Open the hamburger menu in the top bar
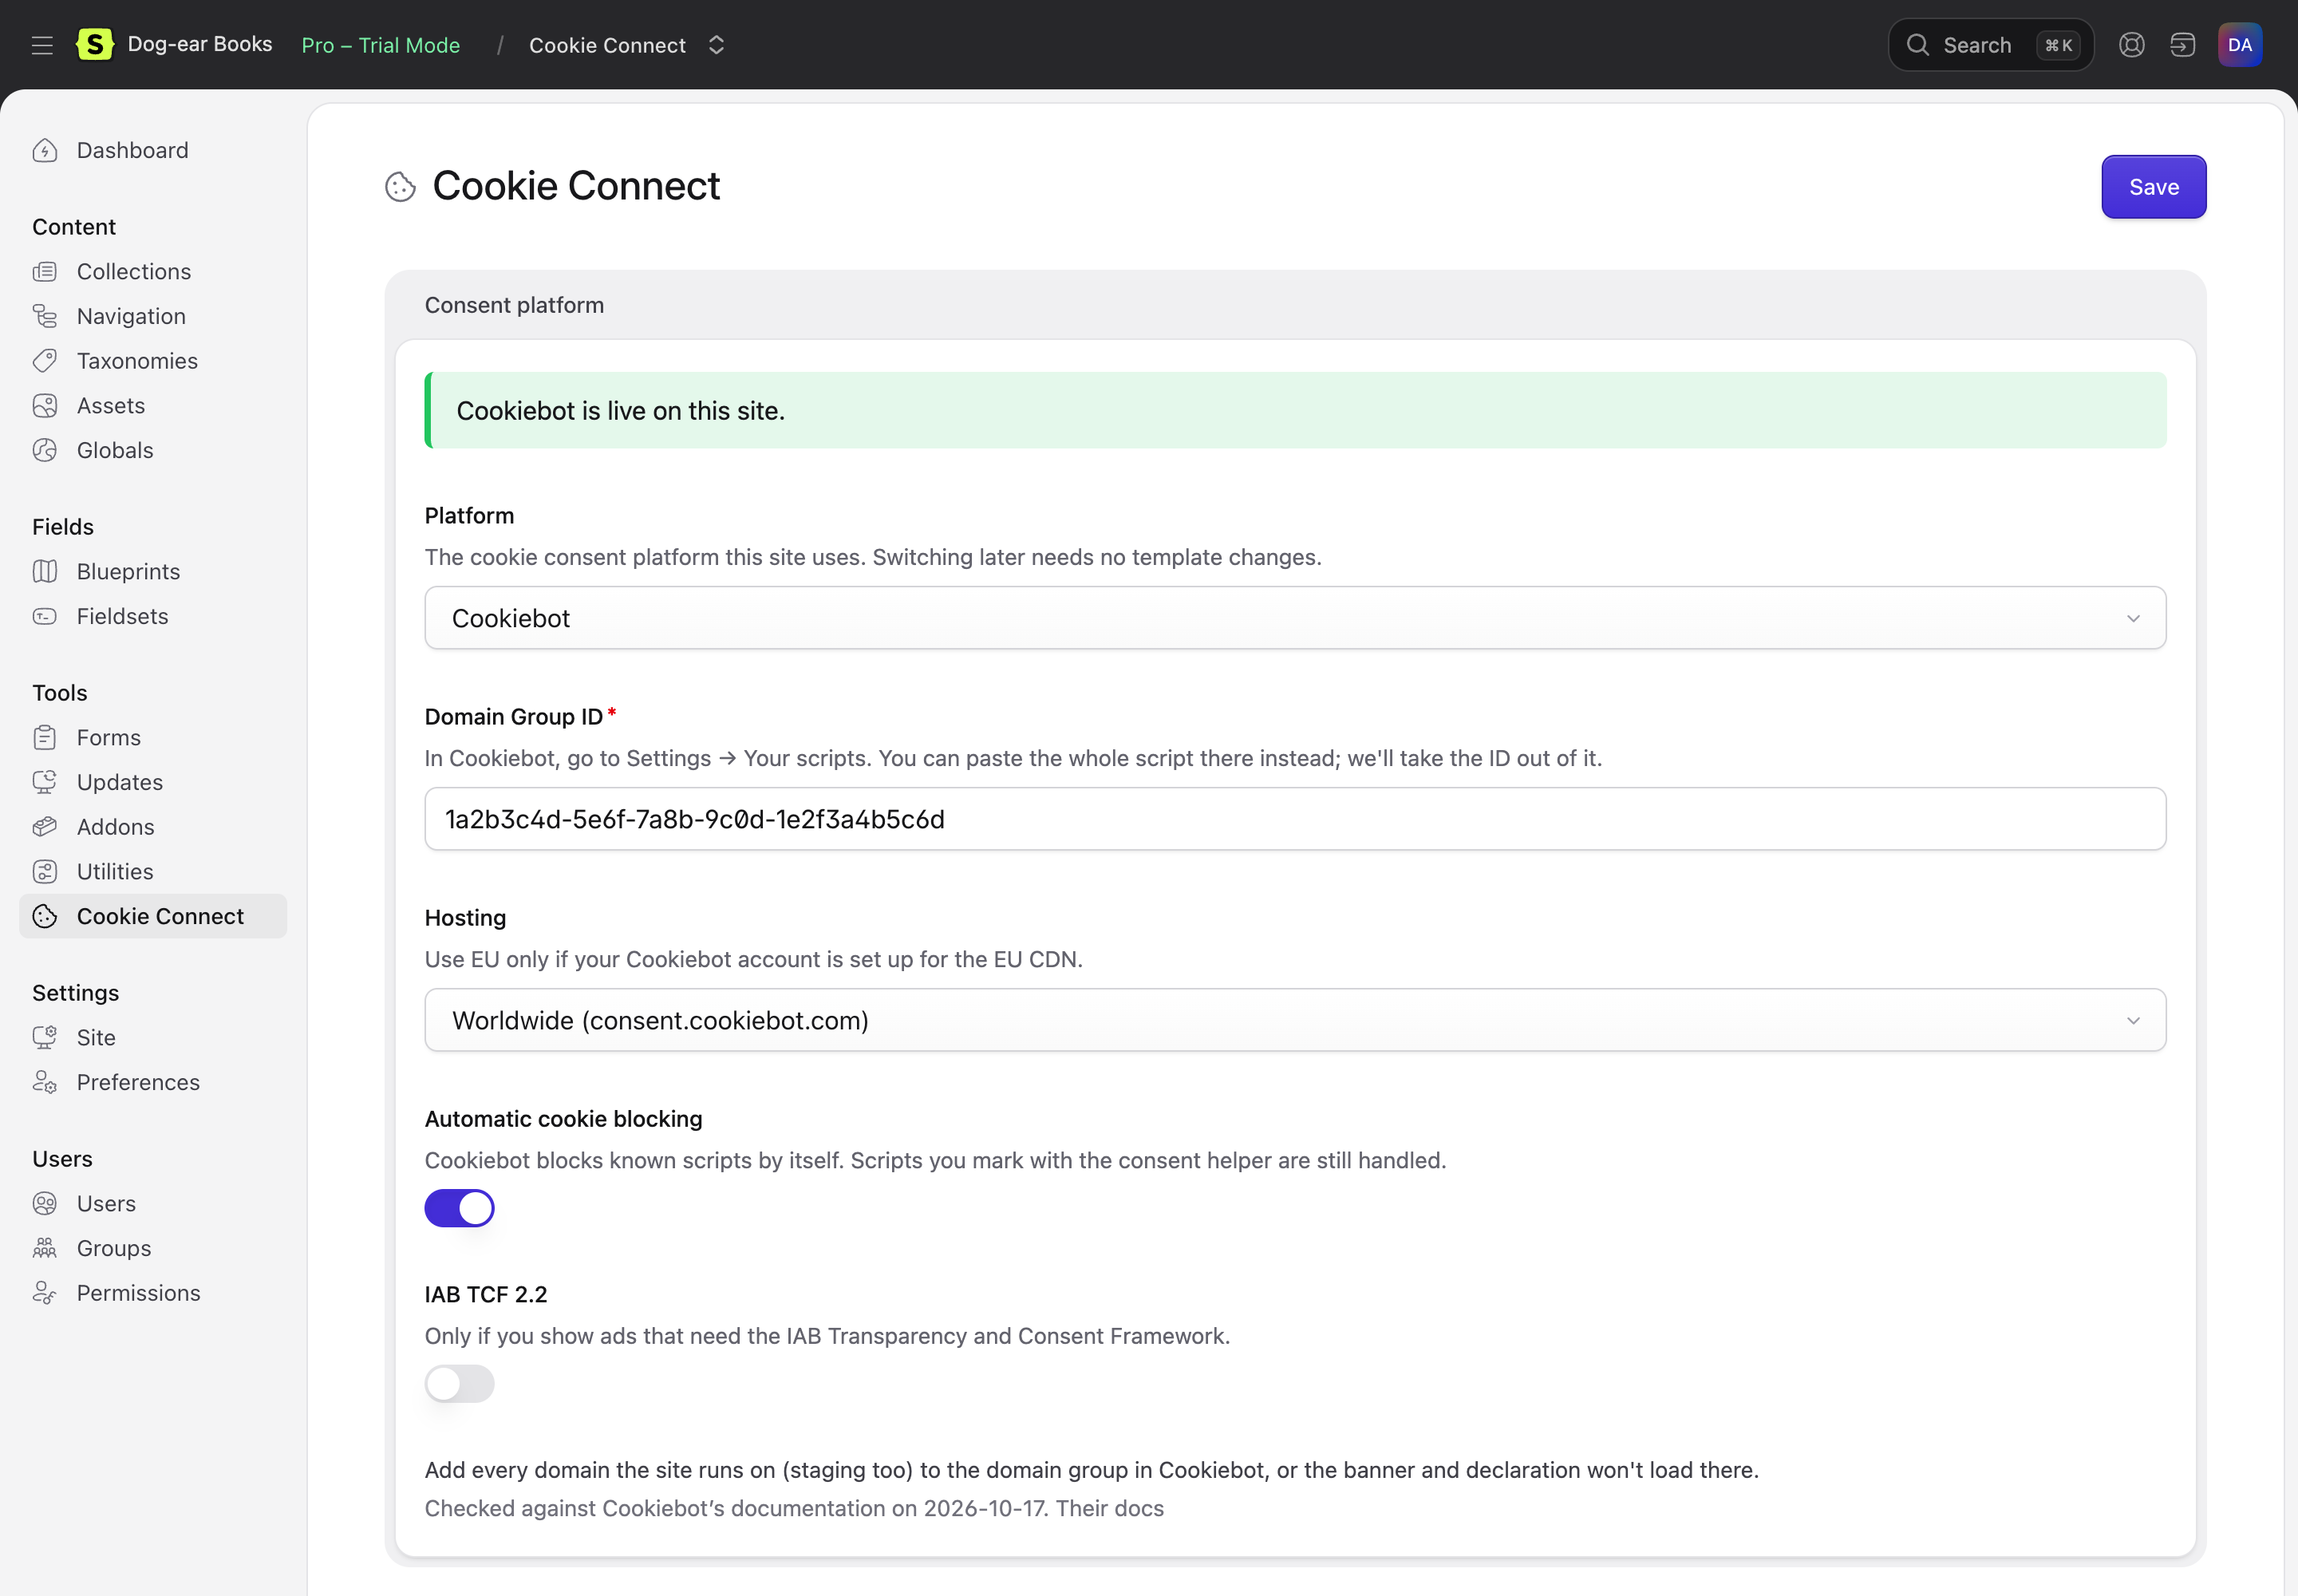 [x=42, y=45]
